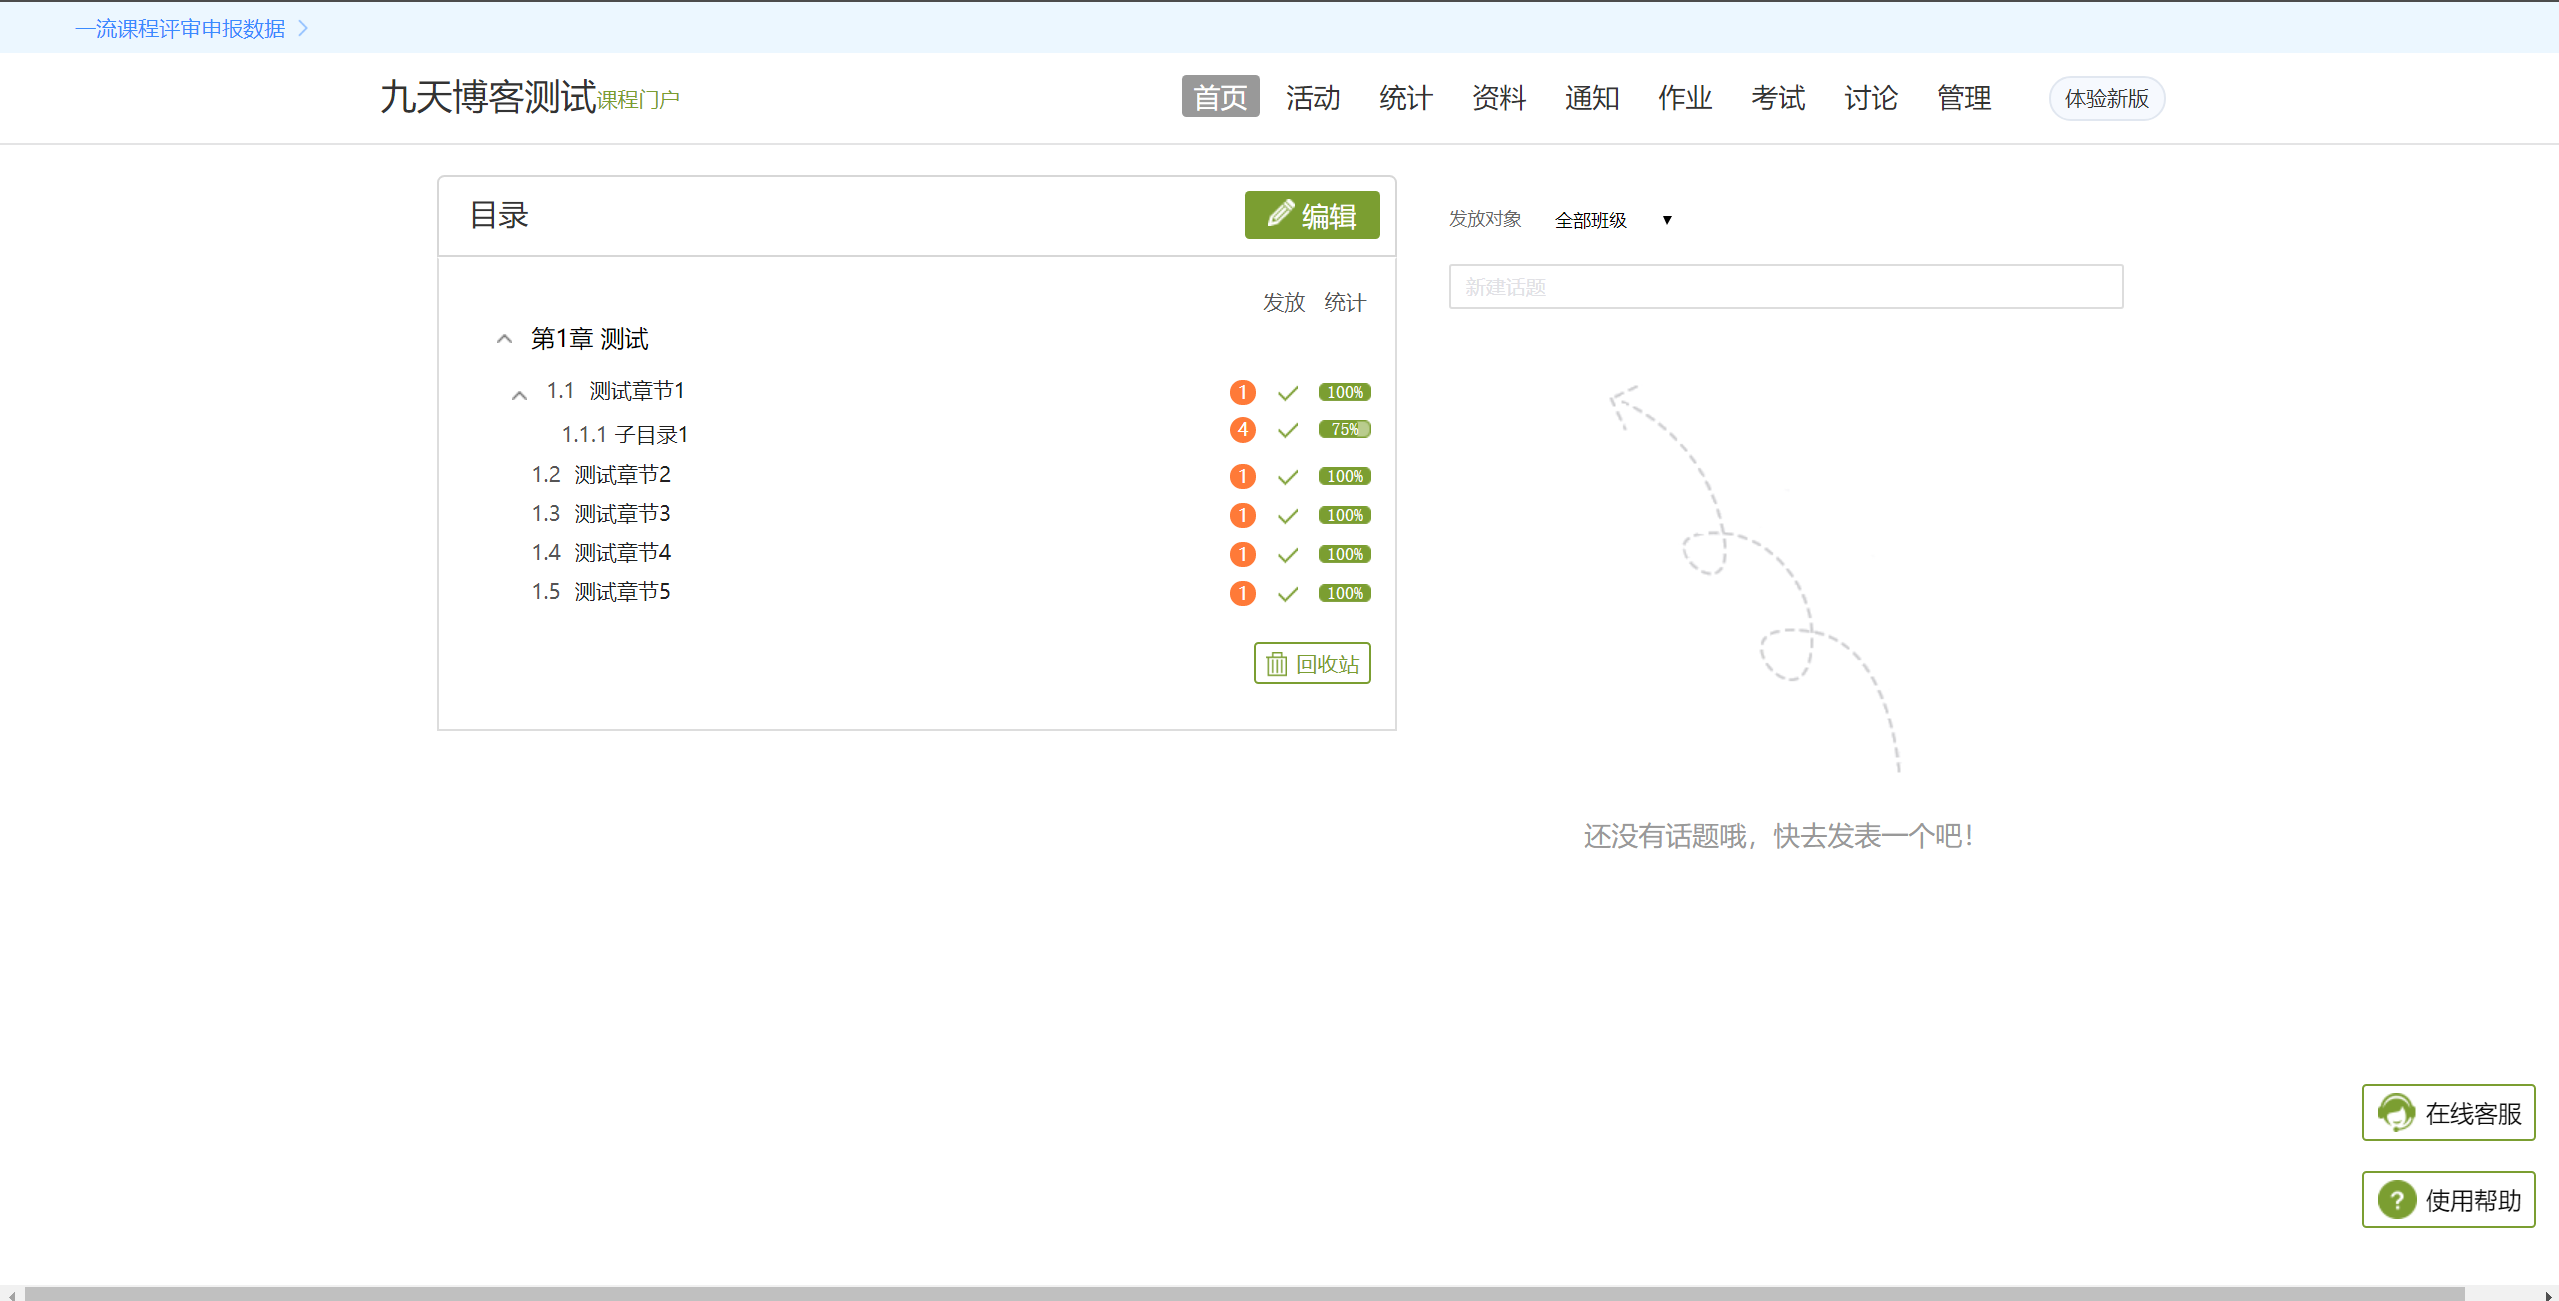This screenshot has width=2559, height=1301.
Task: Open the 一流课程评审申报数据 breadcrumb link
Action: (180, 27)
